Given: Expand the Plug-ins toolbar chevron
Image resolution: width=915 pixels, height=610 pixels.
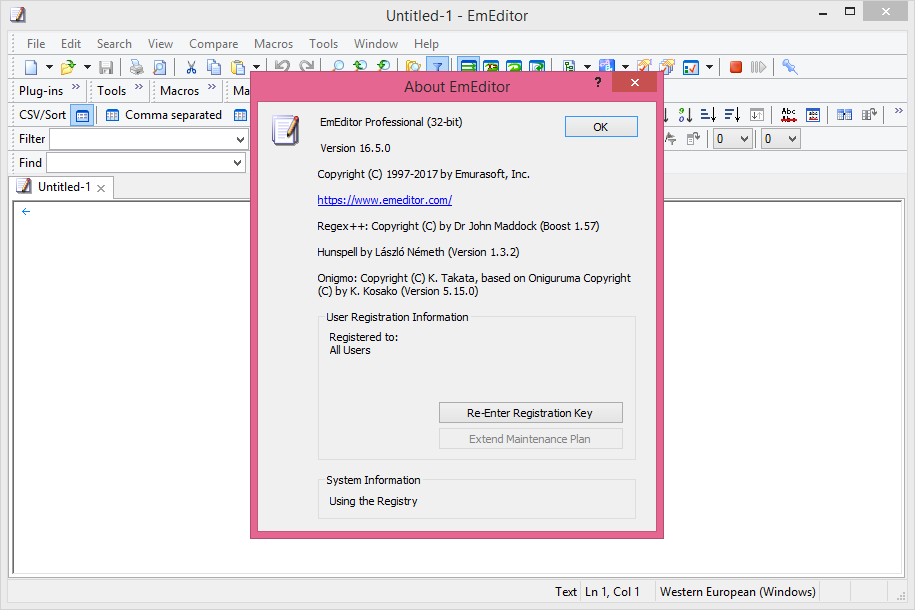Looking at the screenshot, I should coord(76,86).
